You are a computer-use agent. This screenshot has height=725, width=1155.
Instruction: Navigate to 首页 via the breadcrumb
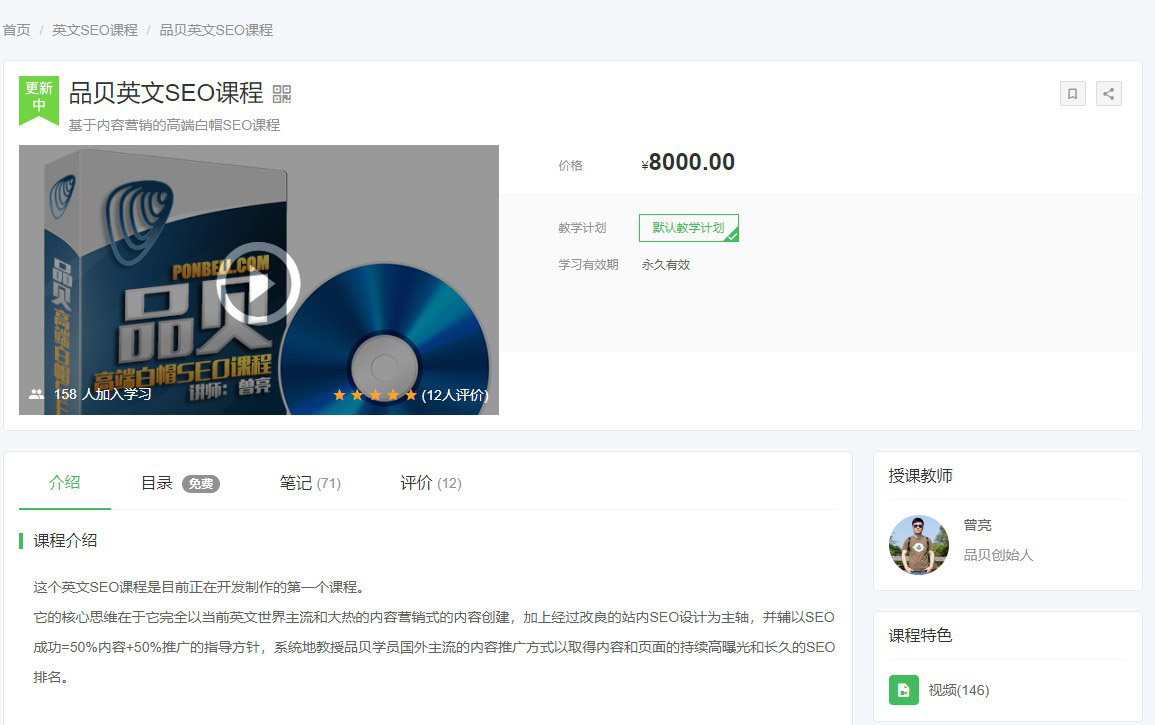16,30
